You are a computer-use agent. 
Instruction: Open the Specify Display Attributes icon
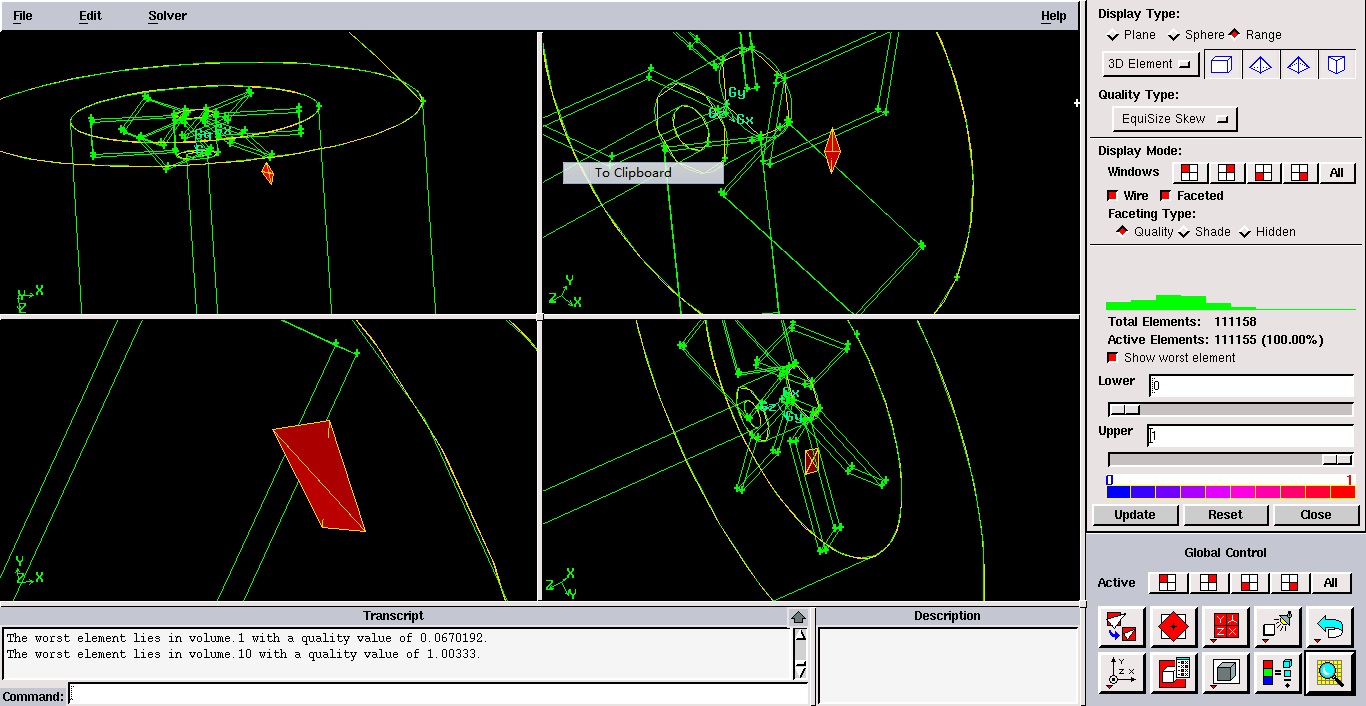[x=1174, y=672]
